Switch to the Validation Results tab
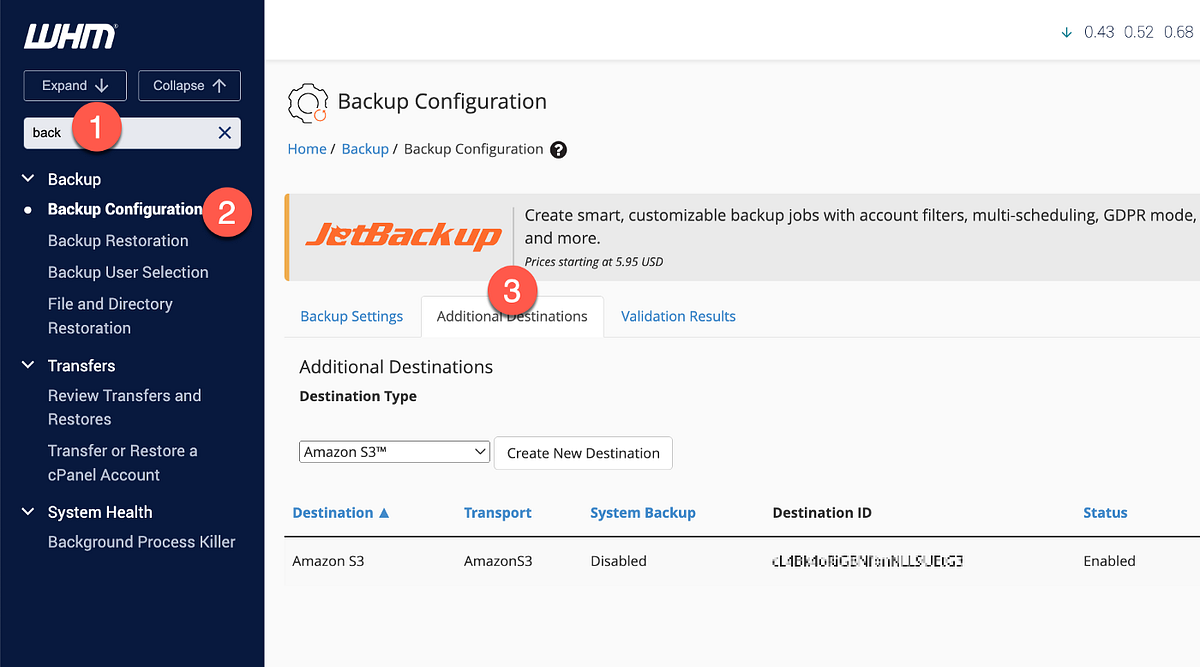The width and height of the screenshot is (1200, 667). (678, 316)
